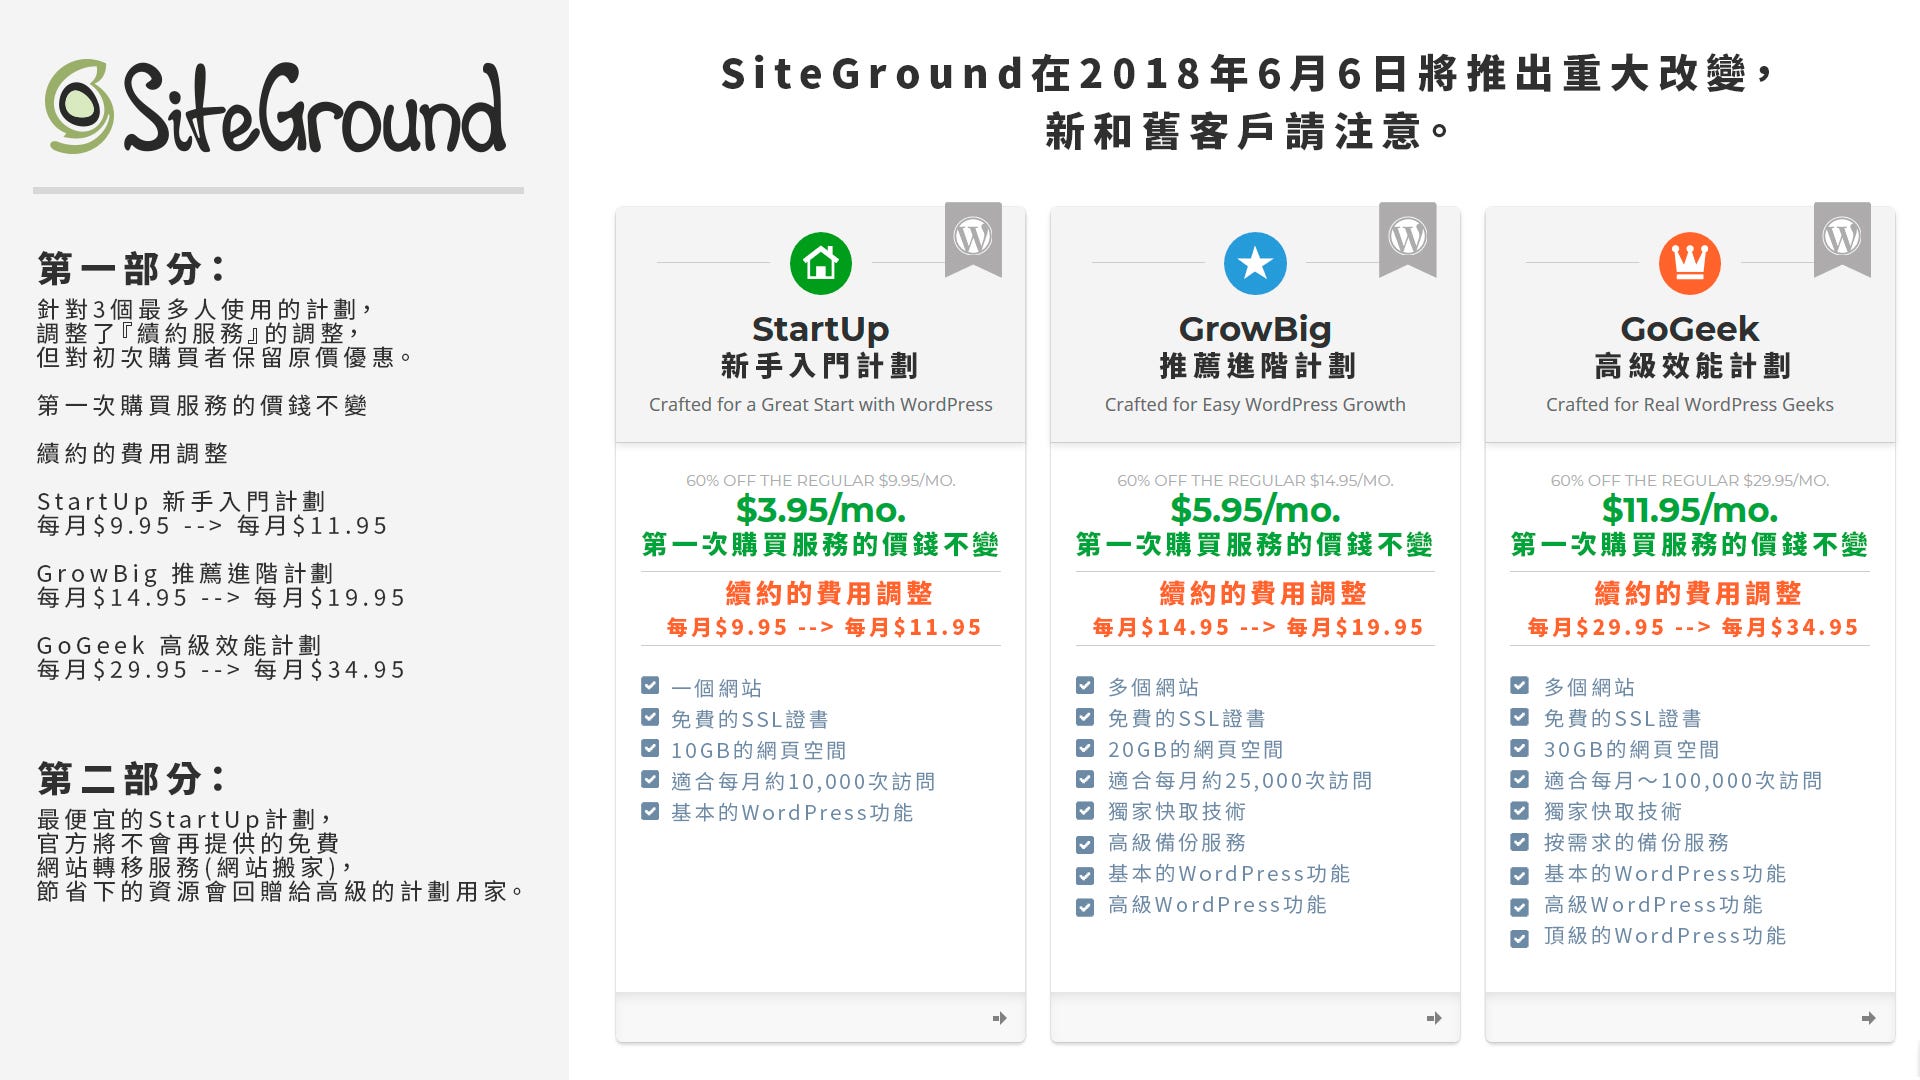Screen dimensions: 1920x1080
Task: Toggle the 20GB的網頁空間 checkbox
Action: pos(1085,748)
